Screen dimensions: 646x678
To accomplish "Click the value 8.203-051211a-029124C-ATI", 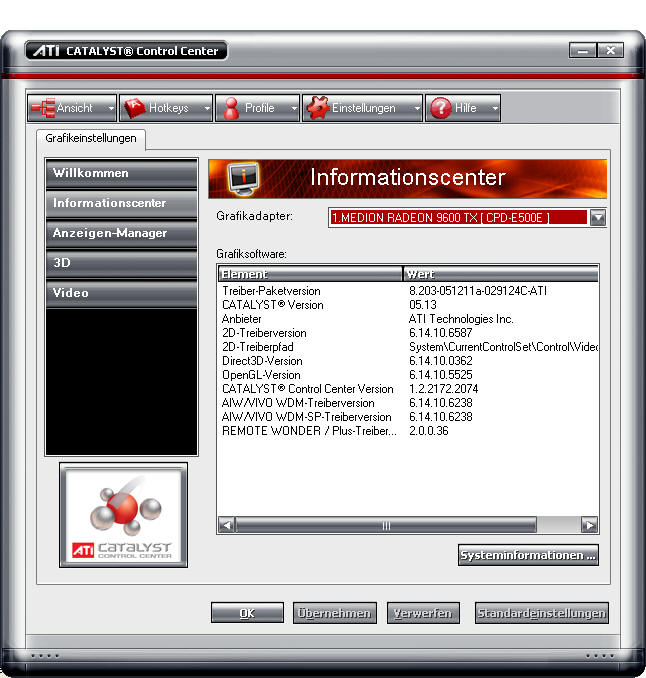I will (x=478, y=291).
